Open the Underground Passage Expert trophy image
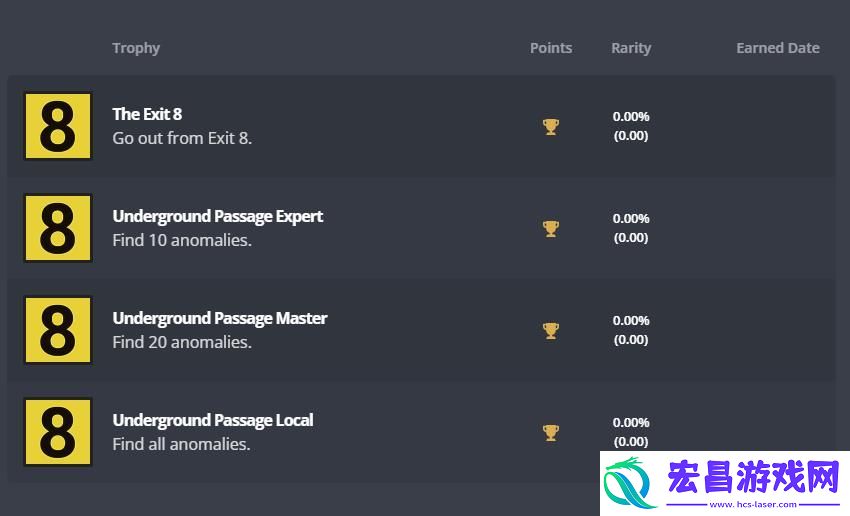 click(58, 228)
